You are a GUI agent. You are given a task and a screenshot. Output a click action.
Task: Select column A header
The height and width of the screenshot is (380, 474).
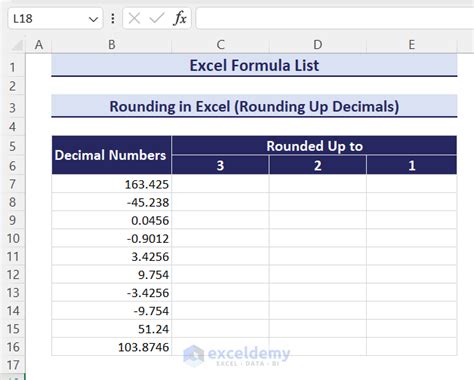[x=39, y=45]
